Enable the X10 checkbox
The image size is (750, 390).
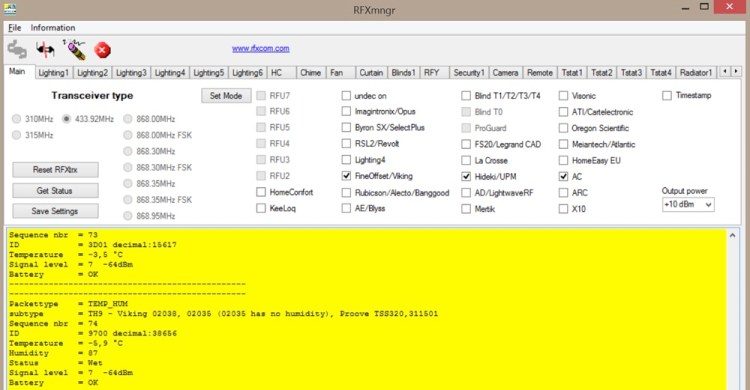563,209
